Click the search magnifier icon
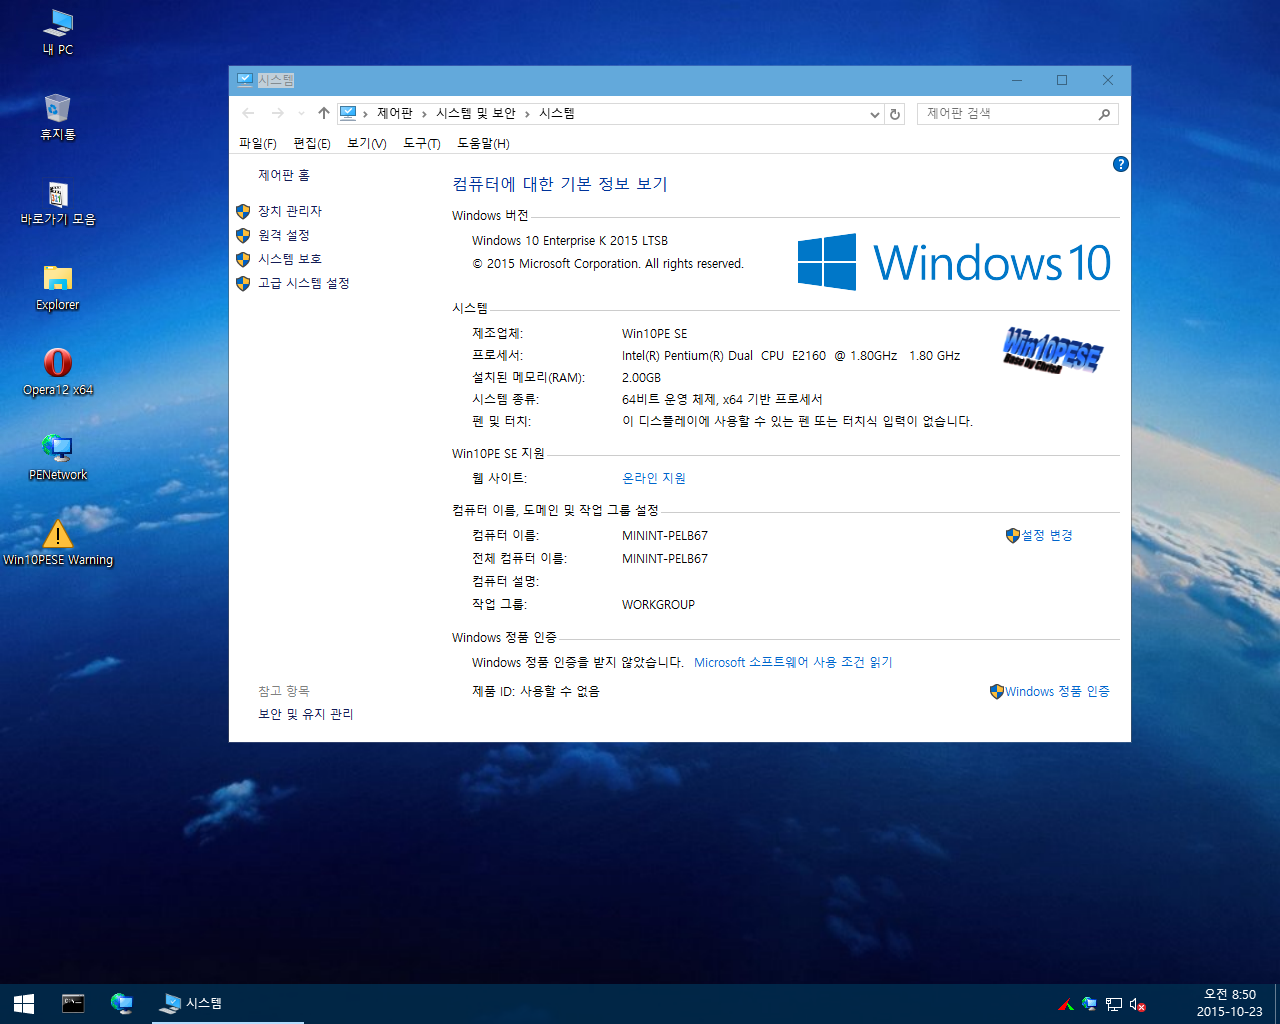1280x1024 pixels. pyautogui.click(x=1105, y=114)
